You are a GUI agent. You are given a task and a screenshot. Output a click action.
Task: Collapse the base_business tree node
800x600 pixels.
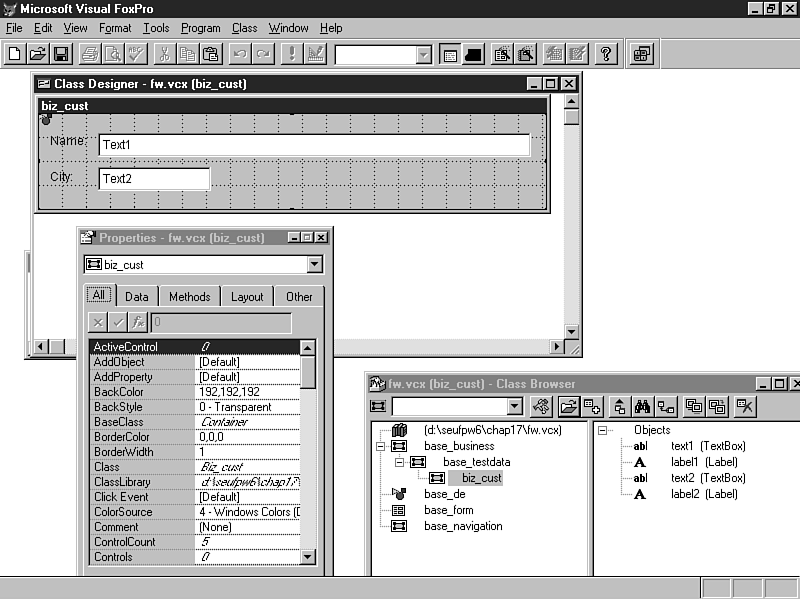pyautogui.click(x=381, y=446)
